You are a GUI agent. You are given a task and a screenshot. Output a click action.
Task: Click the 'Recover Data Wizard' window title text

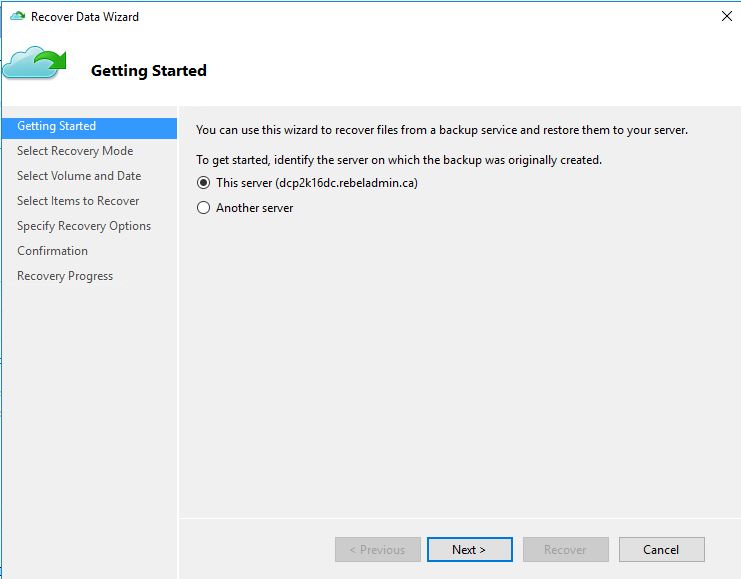click(x=85, y=17)
